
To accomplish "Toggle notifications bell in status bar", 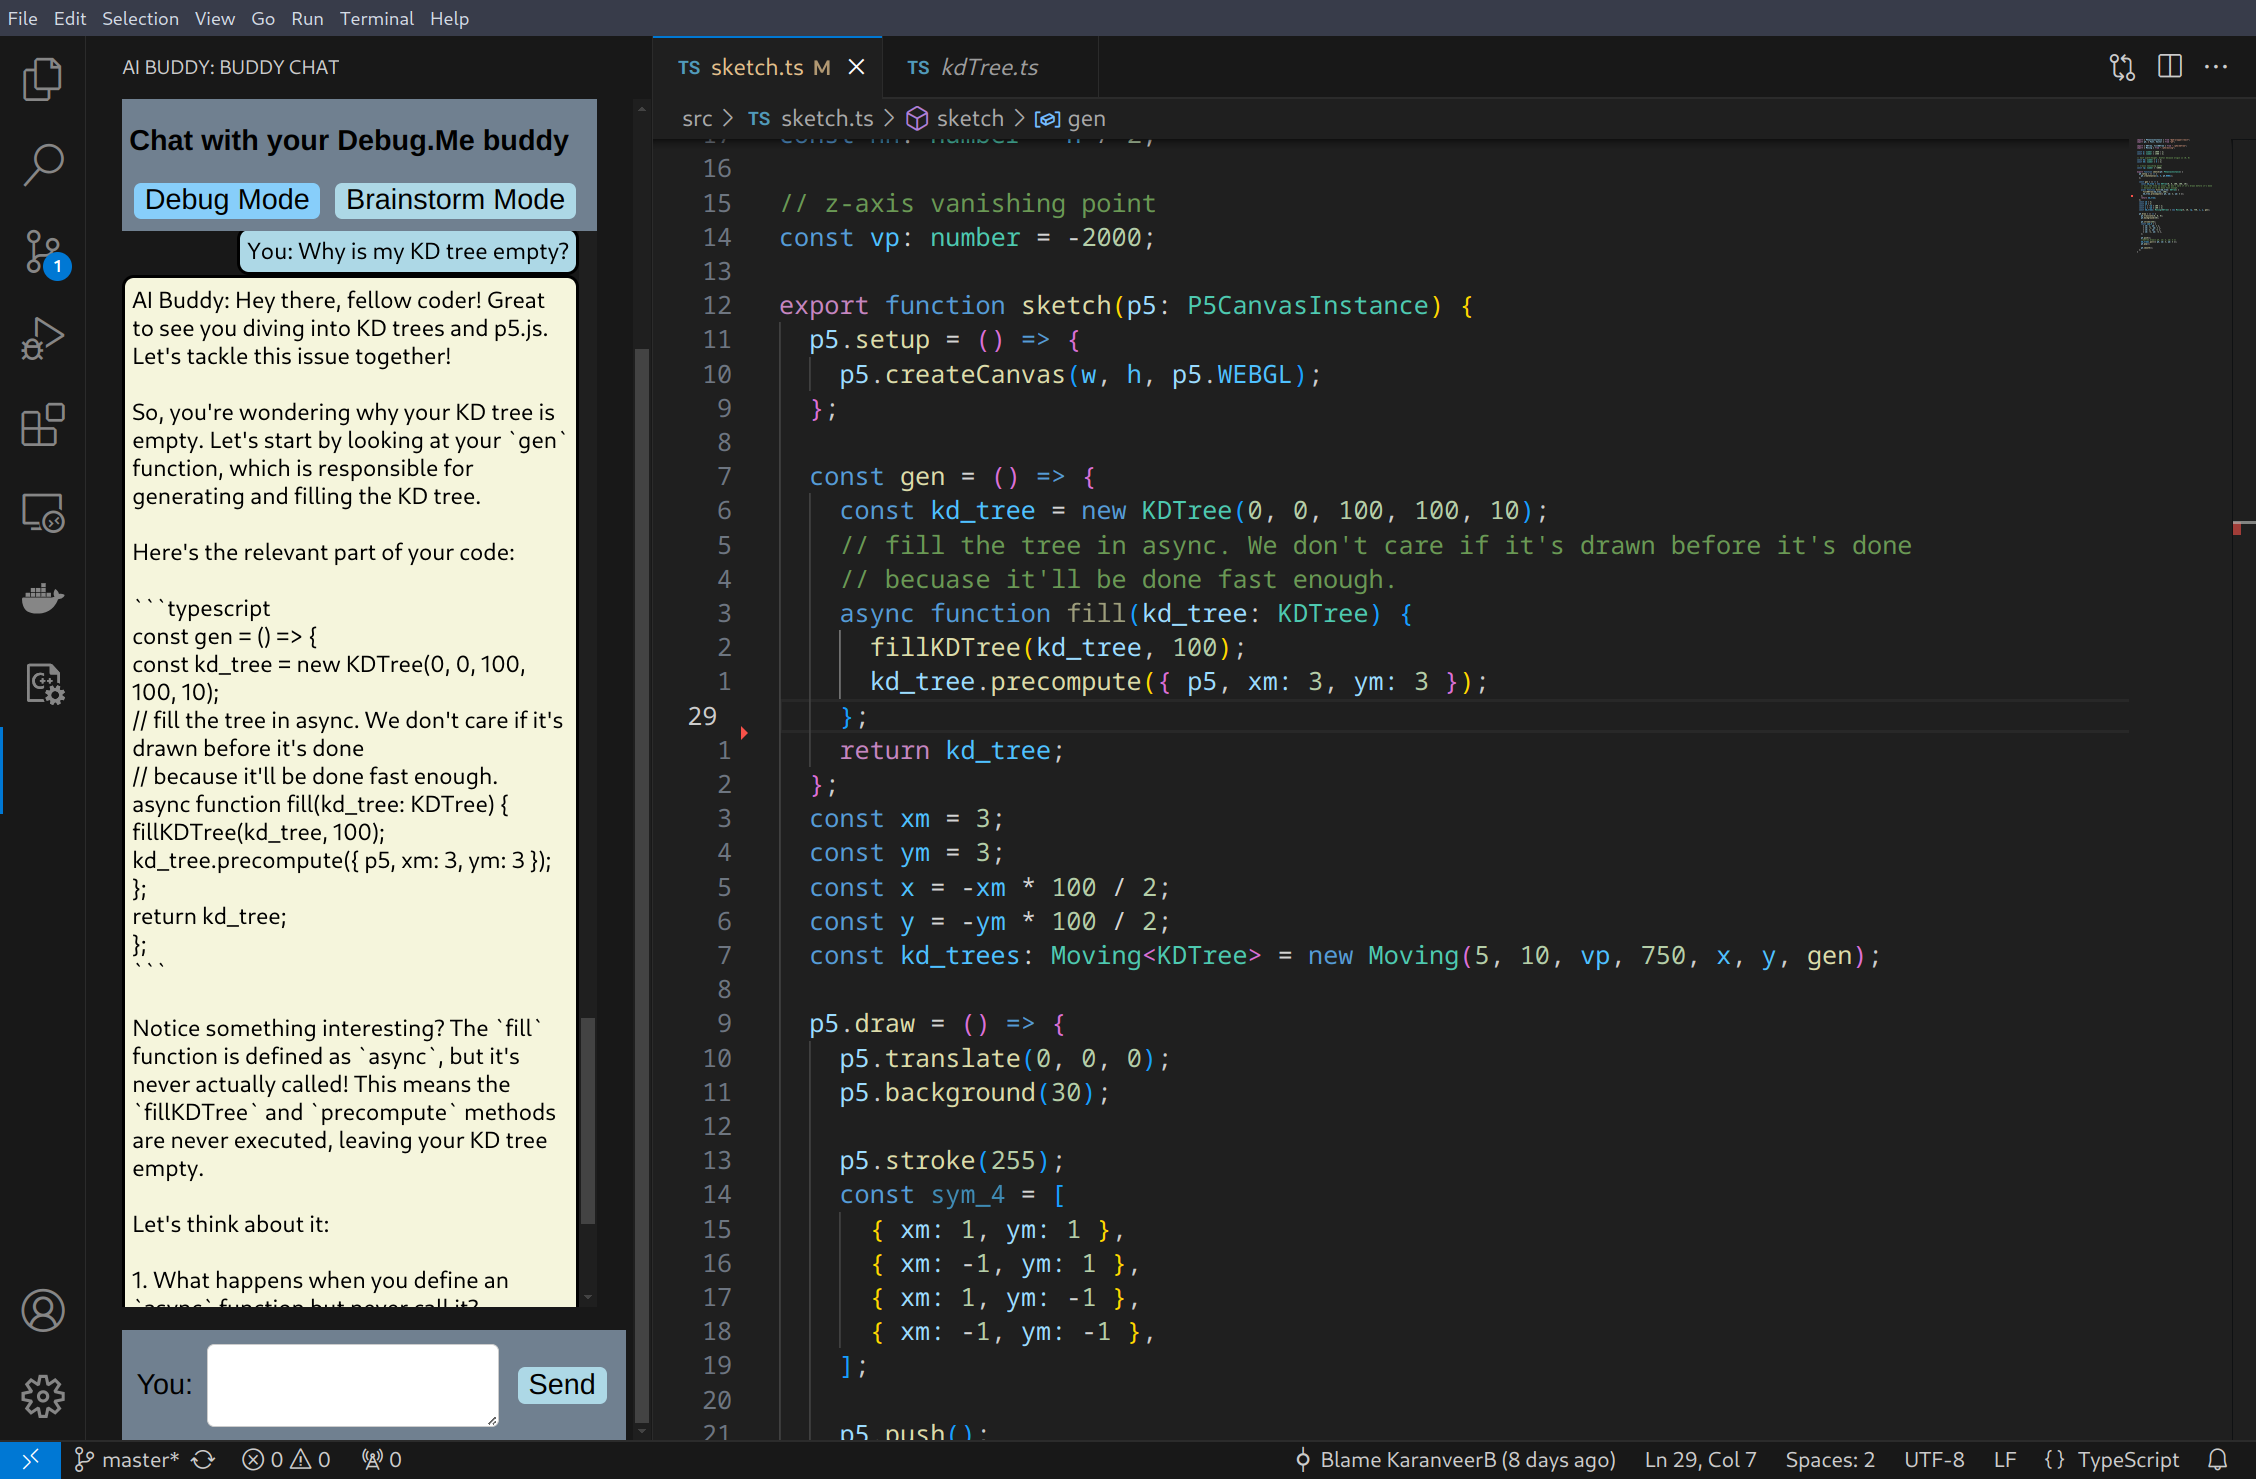I will point(2217,1460).
